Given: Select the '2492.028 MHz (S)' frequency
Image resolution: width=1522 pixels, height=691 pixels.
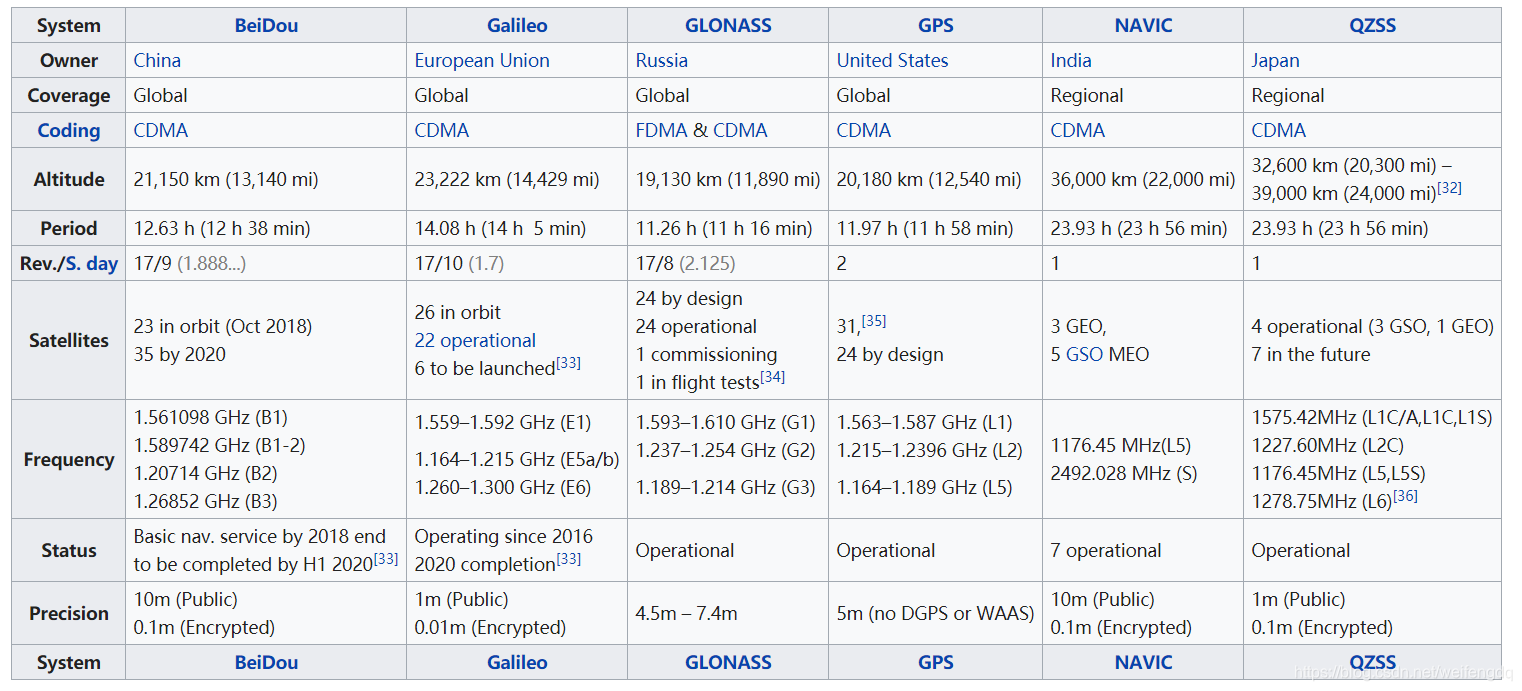Looking at the screenshot, I should [x=1124, y=473].
